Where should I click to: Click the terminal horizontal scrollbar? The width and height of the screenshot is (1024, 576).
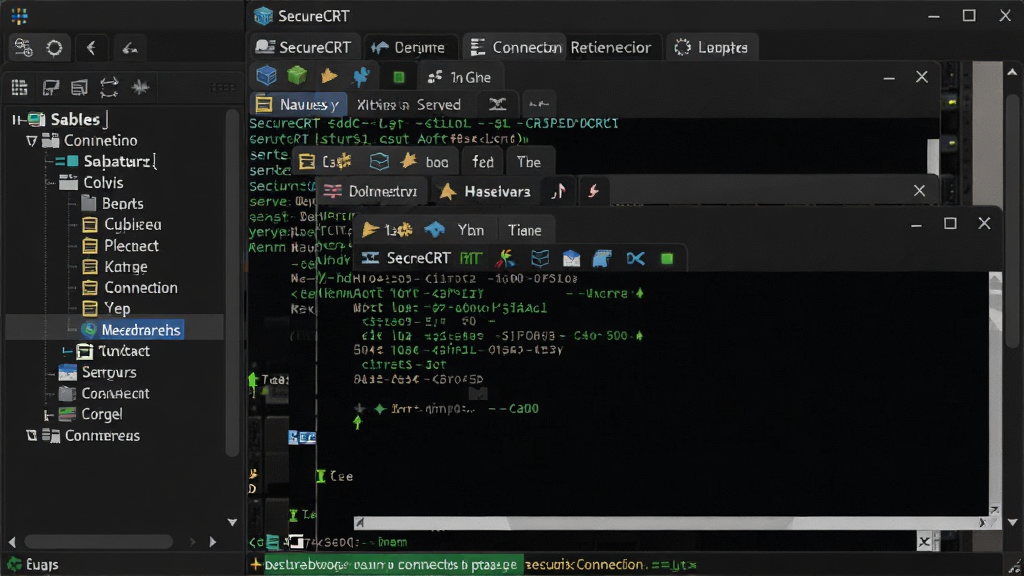pos(670,522)
